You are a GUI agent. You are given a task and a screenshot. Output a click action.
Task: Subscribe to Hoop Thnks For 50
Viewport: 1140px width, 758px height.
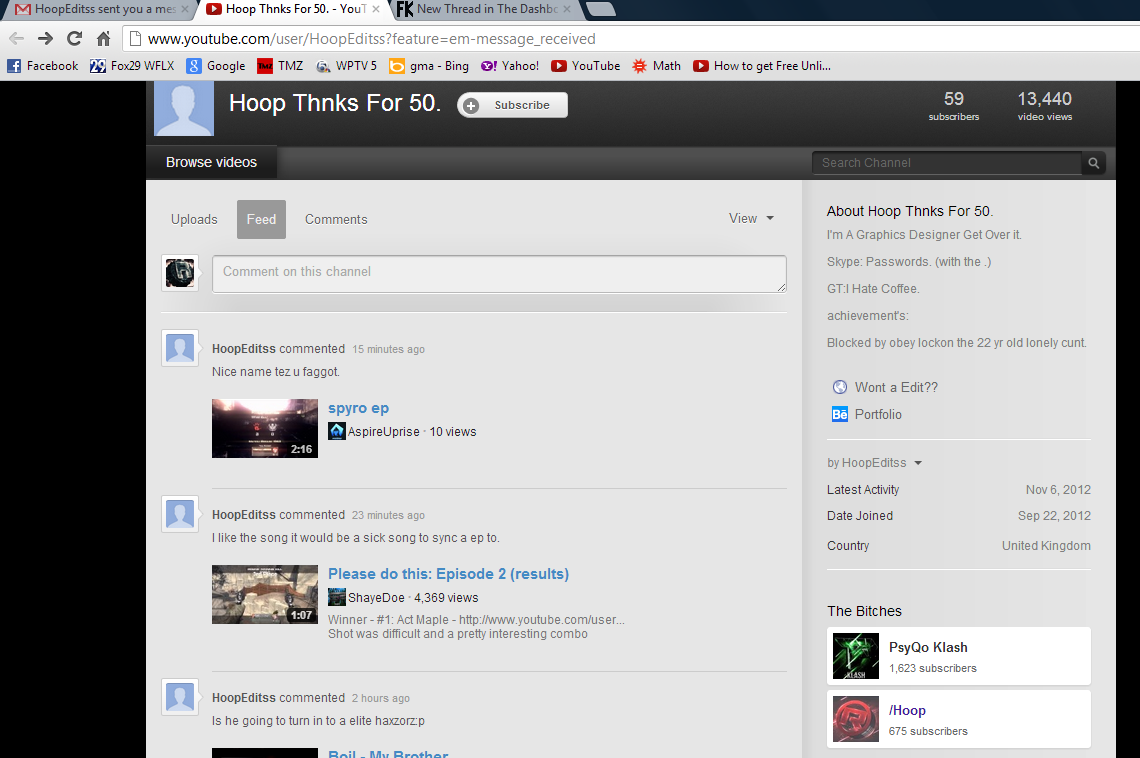[513, 105]
